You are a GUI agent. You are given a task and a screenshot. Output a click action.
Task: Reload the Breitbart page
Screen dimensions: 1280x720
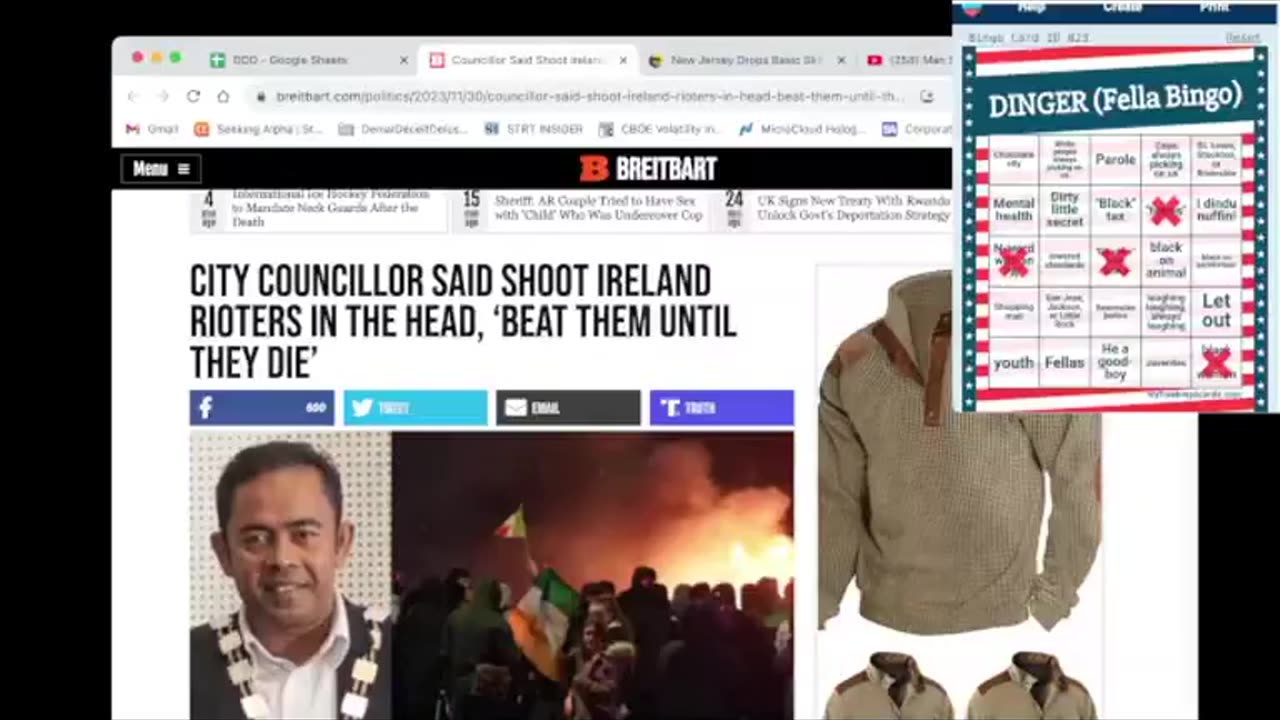point(193,96)
